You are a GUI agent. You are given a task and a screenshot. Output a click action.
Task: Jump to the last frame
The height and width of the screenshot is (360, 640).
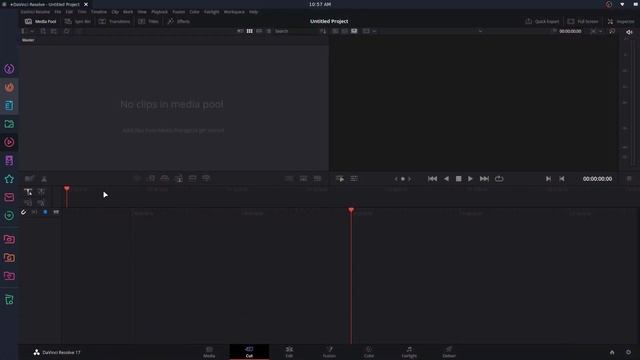click(484, 179)
